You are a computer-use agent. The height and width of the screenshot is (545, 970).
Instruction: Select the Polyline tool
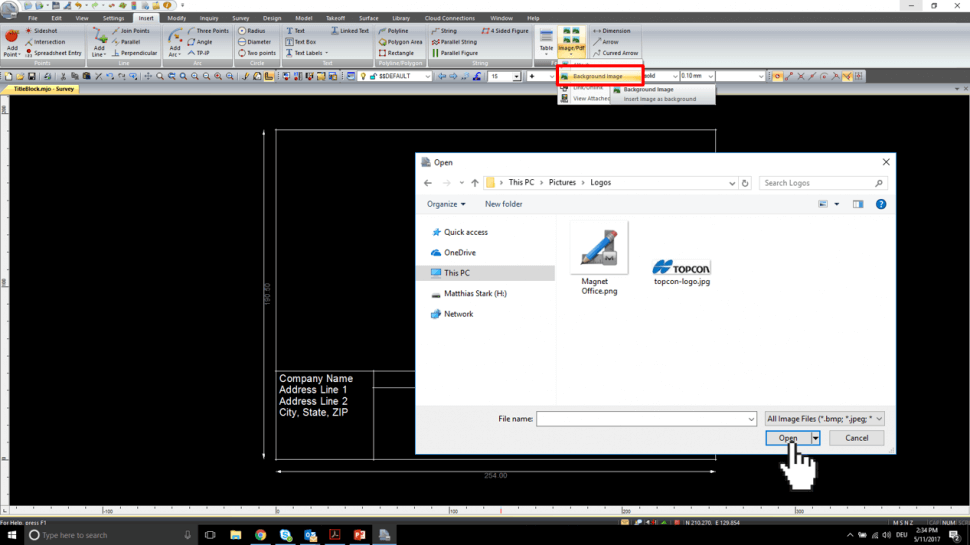pyautogui.click(x=394, y=31)
